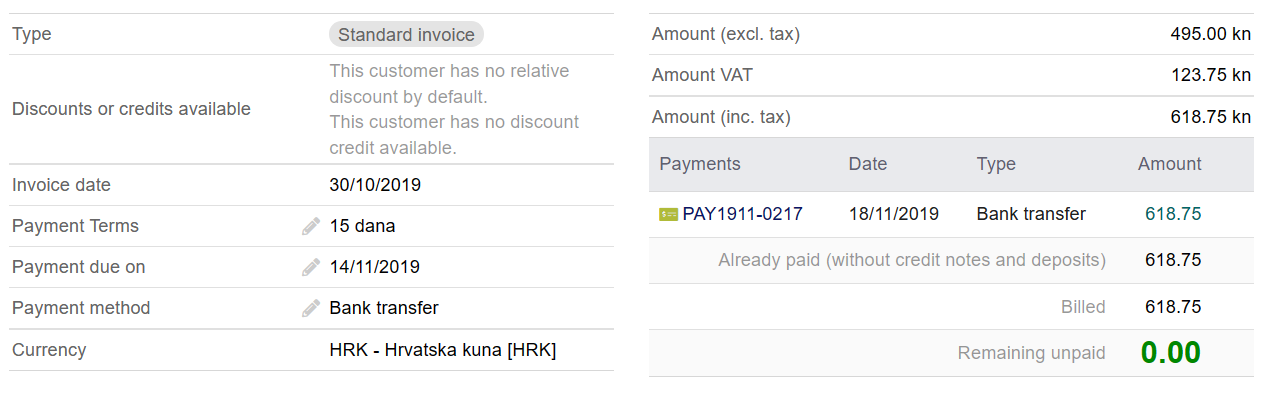Click the Remaining unpaid 0.00 amount
This screenshot has height=396, width=1268.
point(1171,352)
